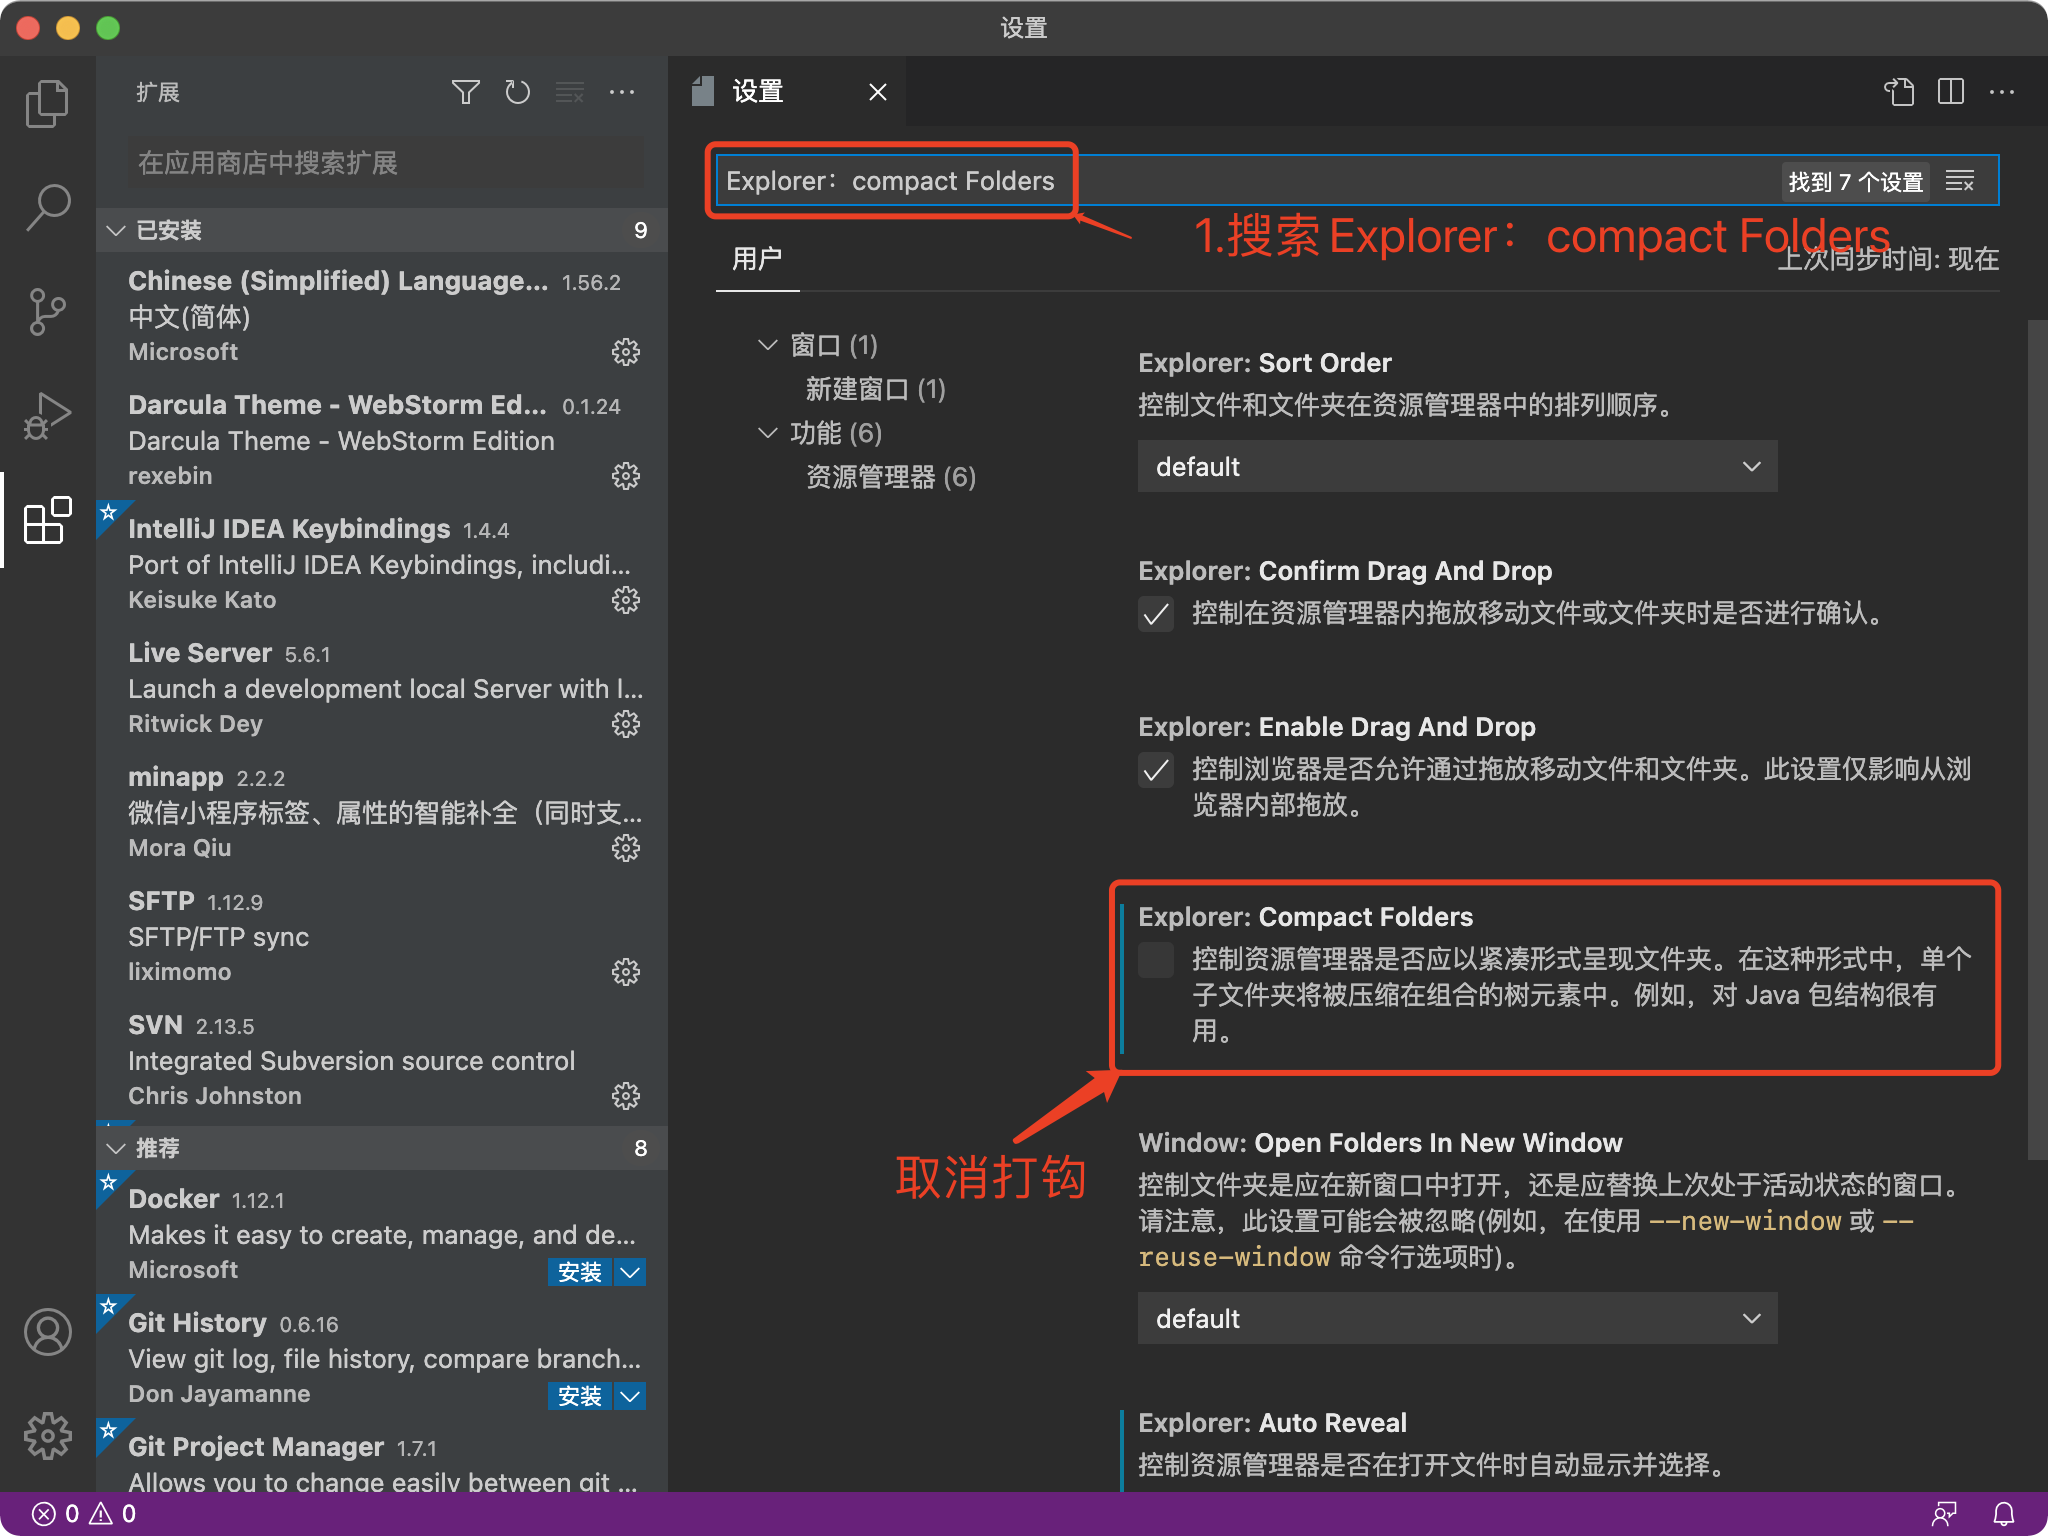2048x1536 pixels.
Task: Open the Accounts icon in the activity bar
Action: click(47, 1332)
